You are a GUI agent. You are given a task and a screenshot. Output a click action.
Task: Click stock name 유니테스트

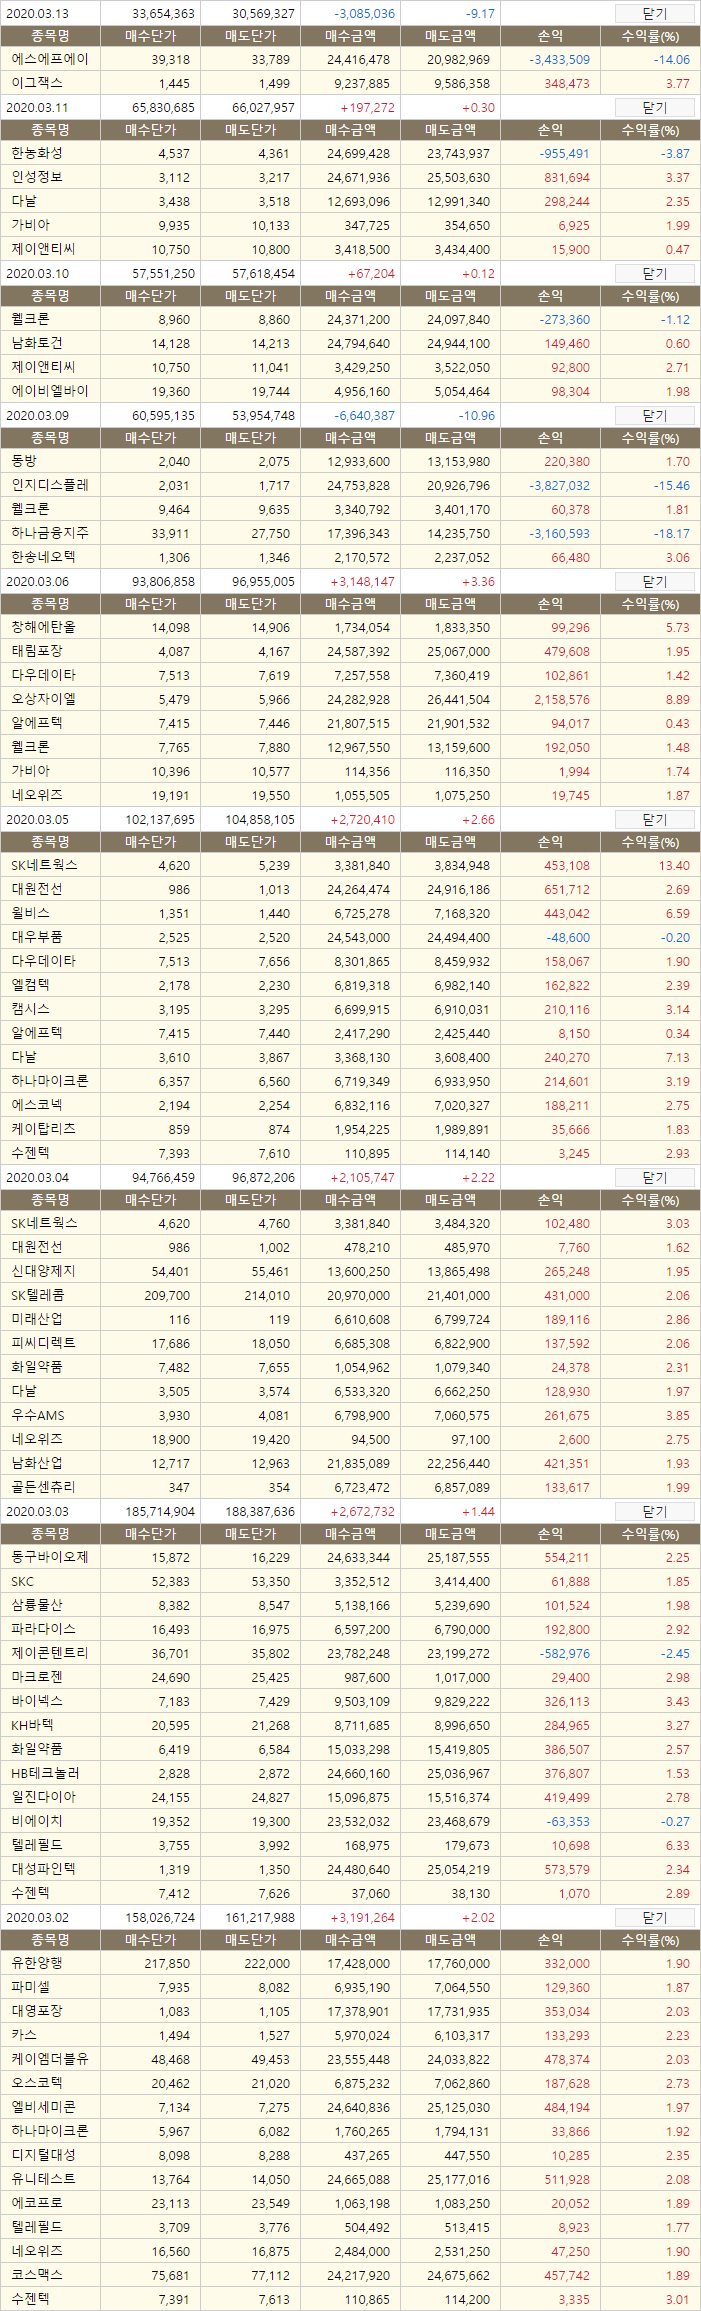[43, 2179]
